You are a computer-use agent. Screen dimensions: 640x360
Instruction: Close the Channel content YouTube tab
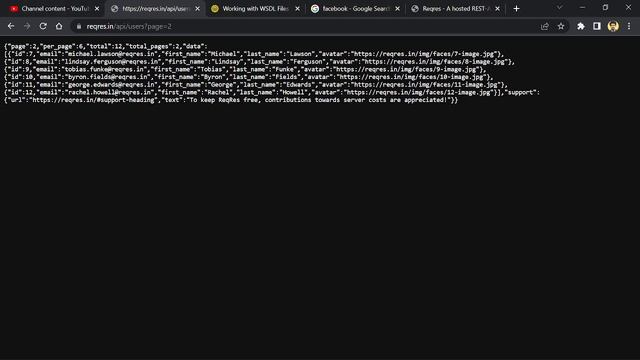[x=97, y=9]
